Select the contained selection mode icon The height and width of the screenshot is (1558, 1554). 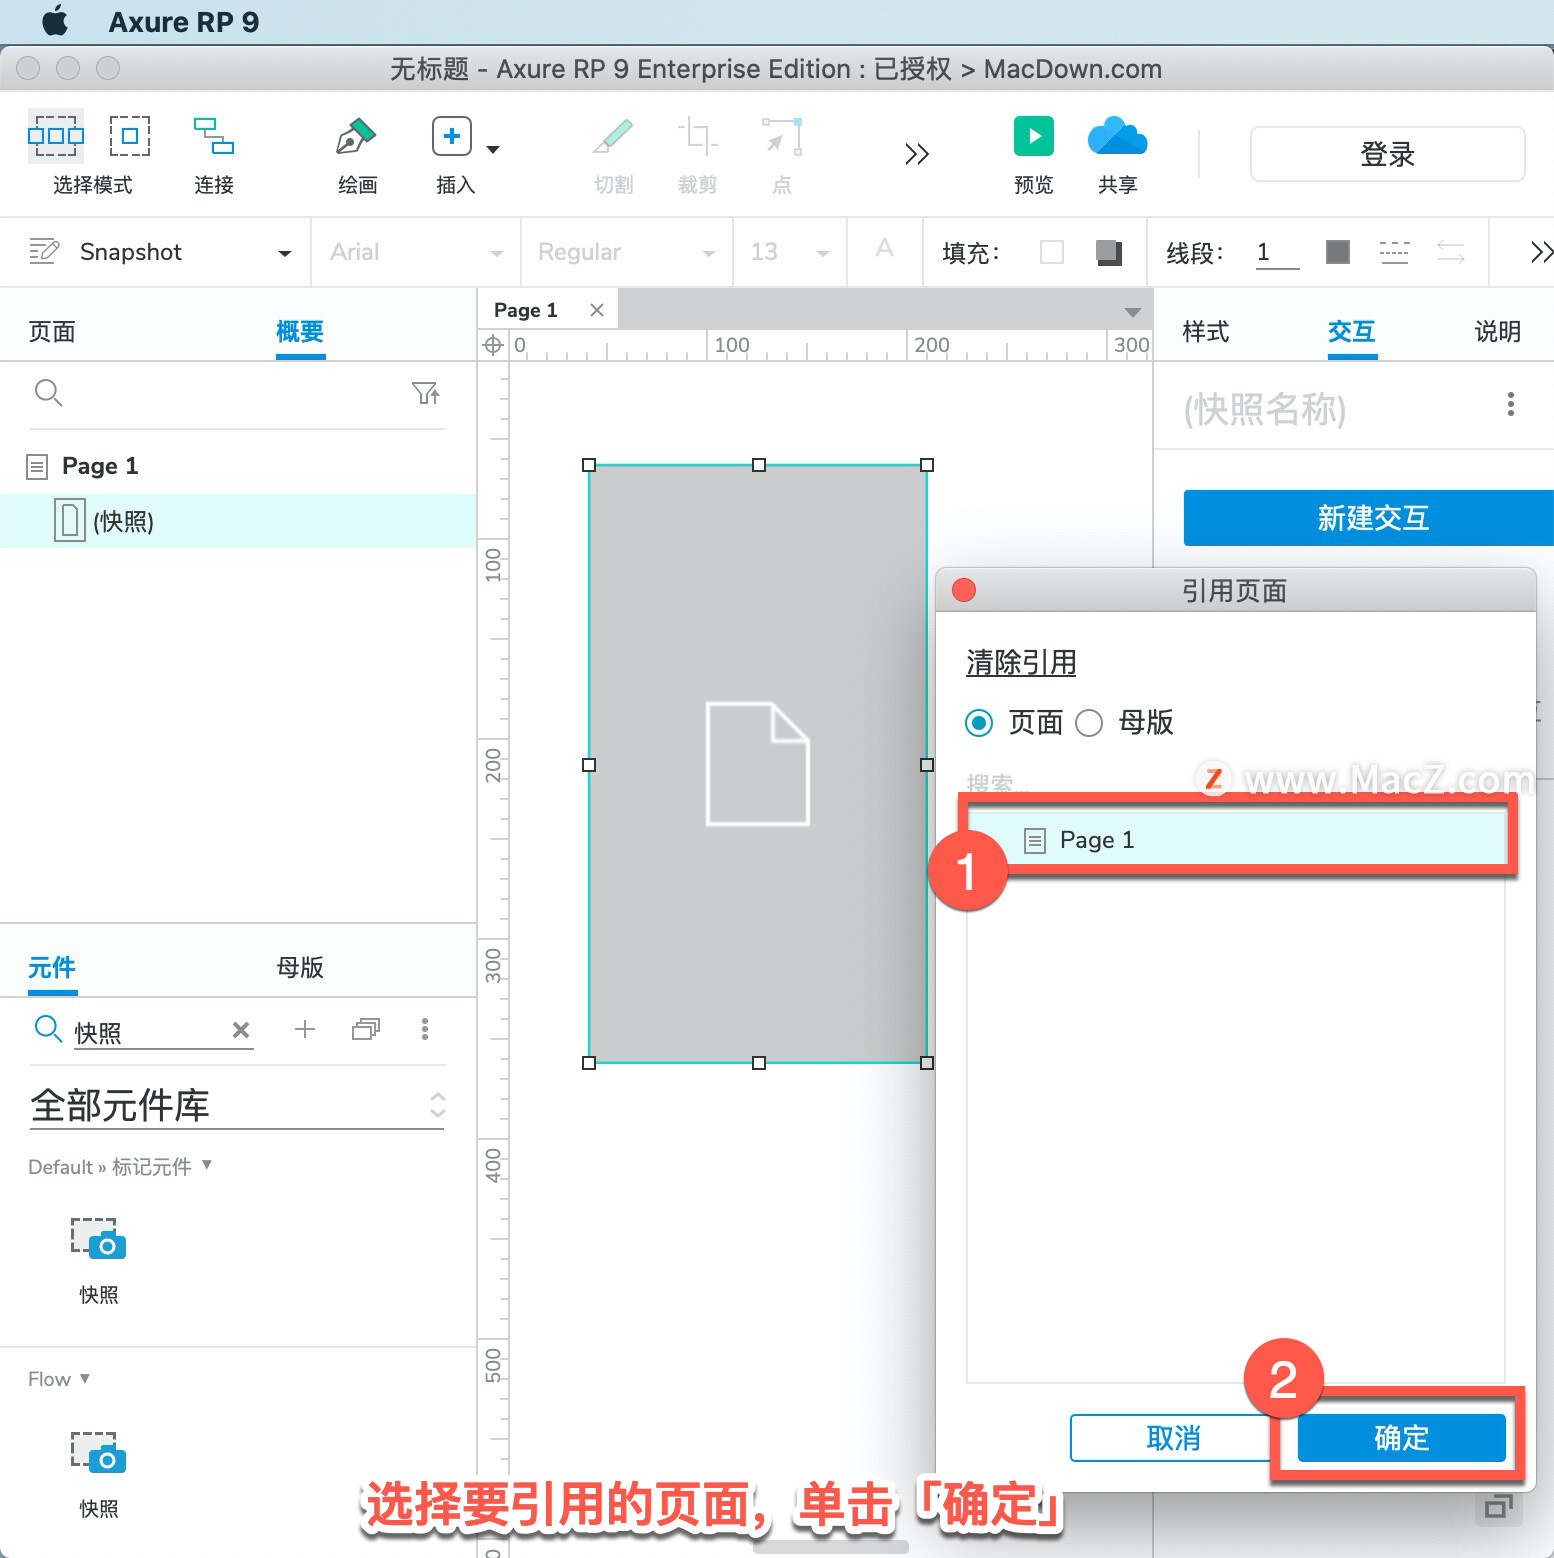click(x=130, y=136)
